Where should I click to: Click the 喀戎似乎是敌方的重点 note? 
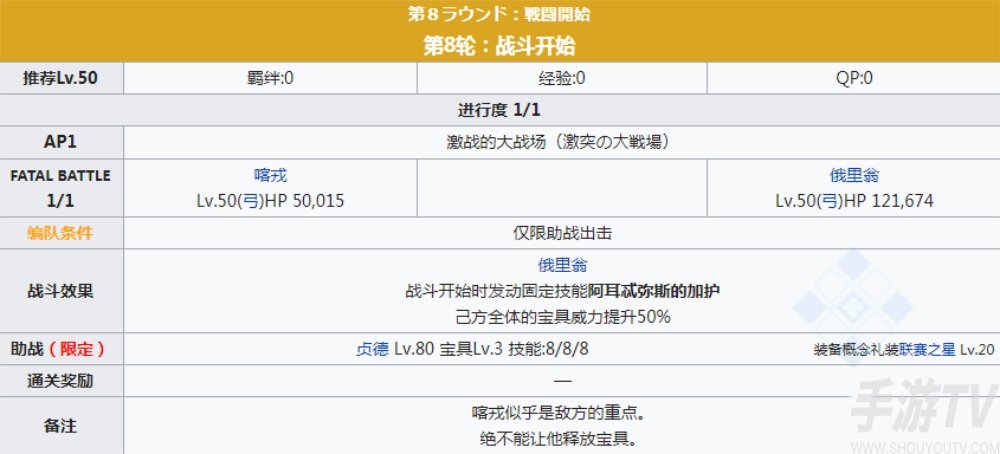pos(557,413)
